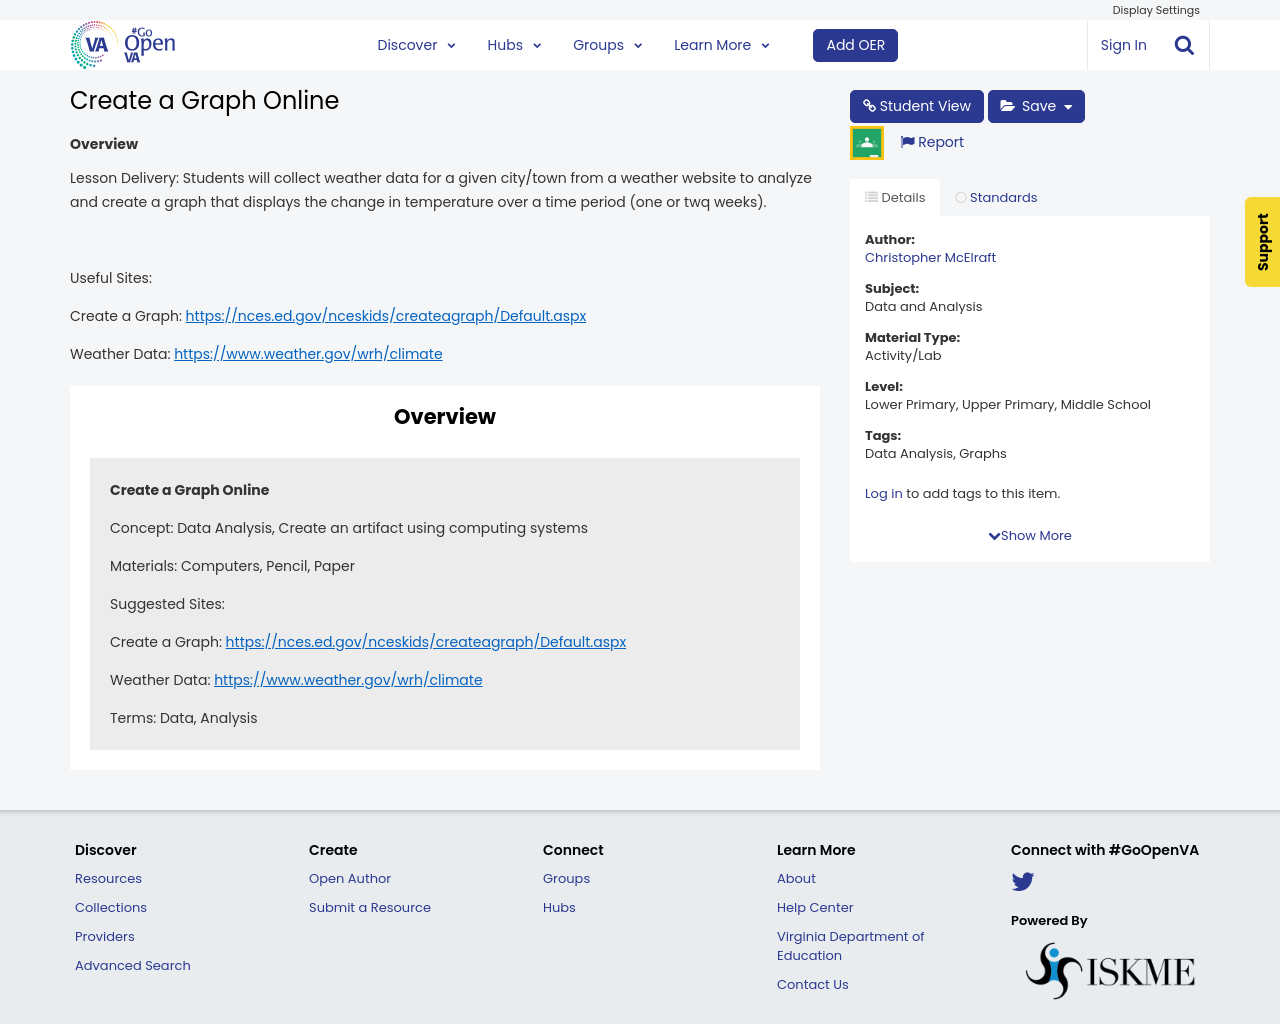Click the Report flag icon

point(908,141)
